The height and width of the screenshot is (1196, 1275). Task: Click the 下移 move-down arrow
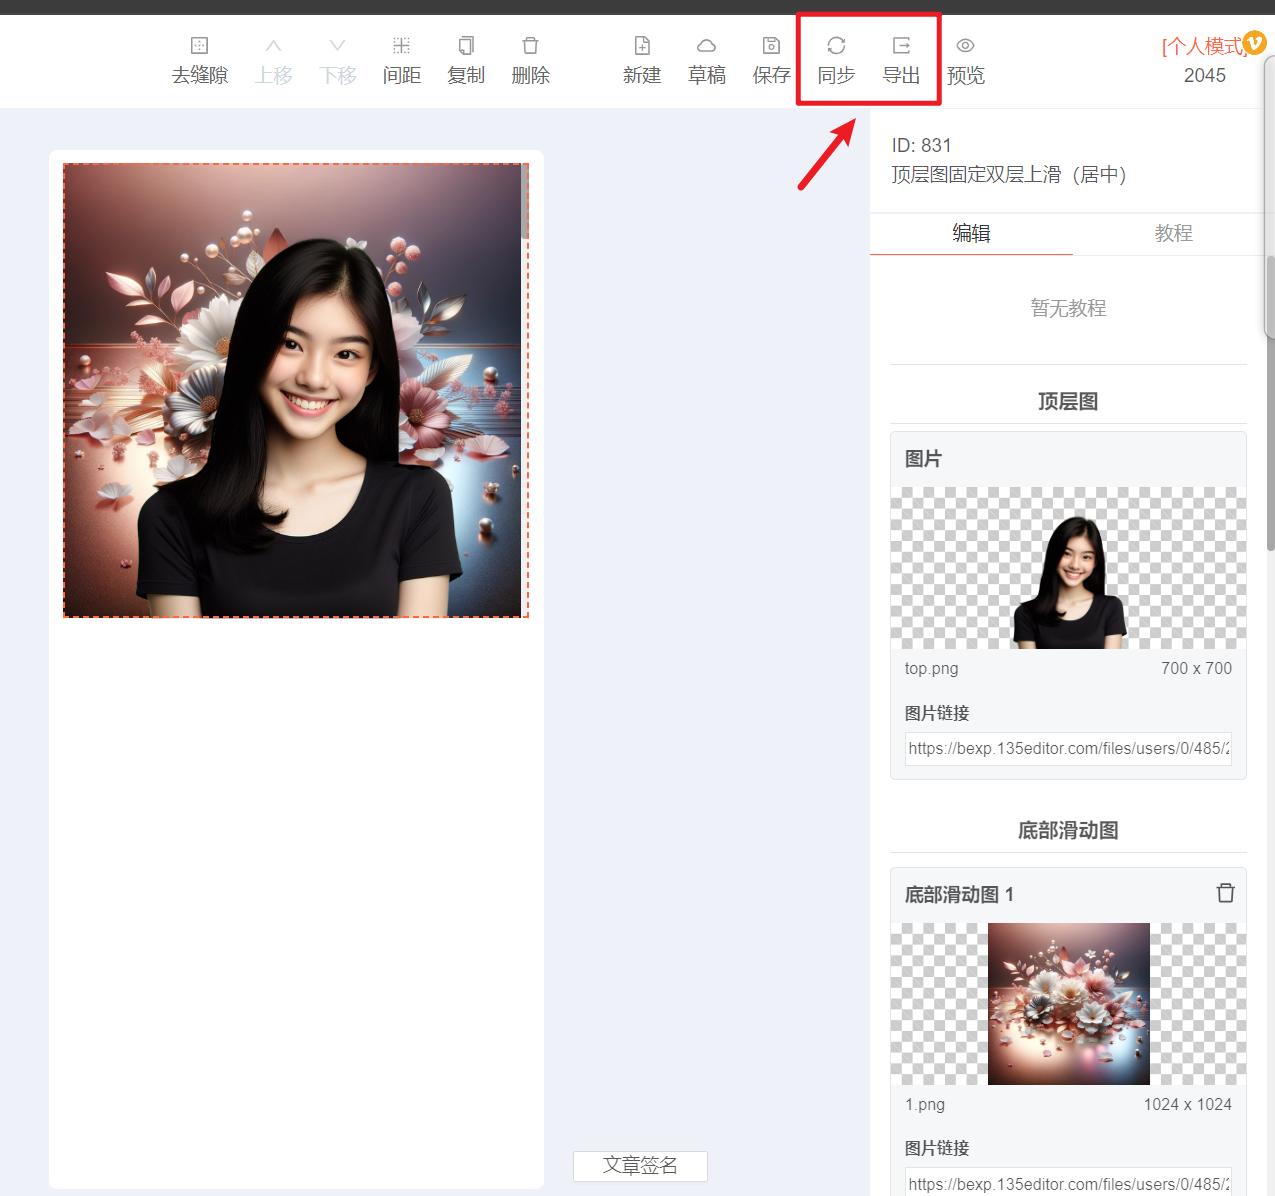(x=337, y=46)
